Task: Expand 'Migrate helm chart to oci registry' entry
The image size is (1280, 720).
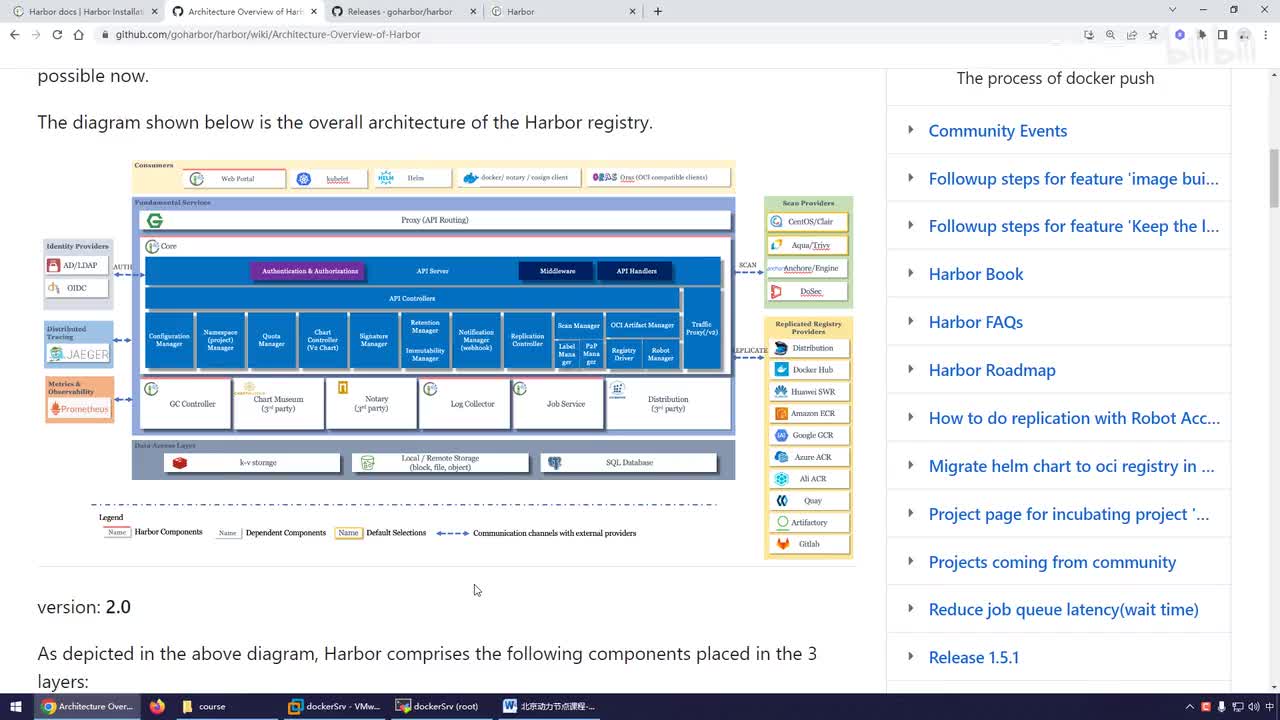Action: pyautogui.click(x=910, y=465)
